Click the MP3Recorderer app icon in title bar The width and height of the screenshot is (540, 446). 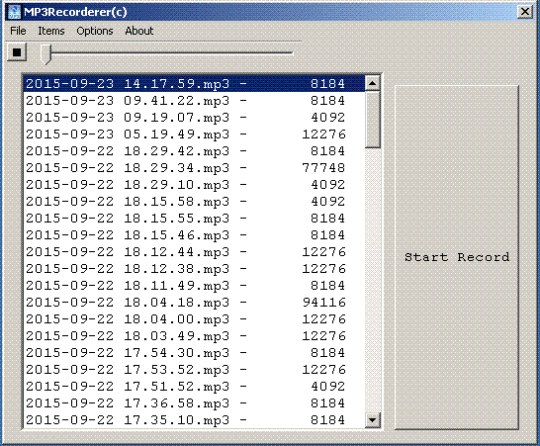tap(14, 12)
